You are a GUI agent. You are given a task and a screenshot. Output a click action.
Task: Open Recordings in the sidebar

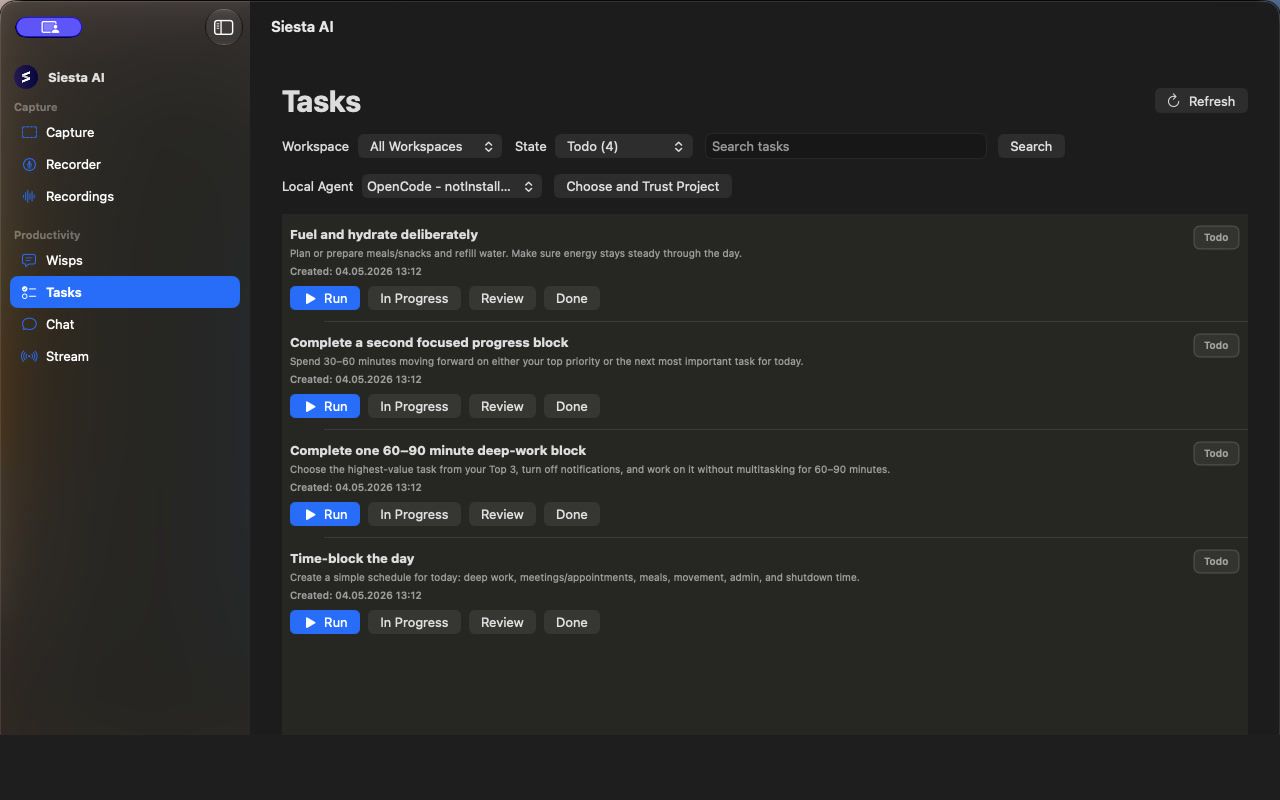[125, 196]
